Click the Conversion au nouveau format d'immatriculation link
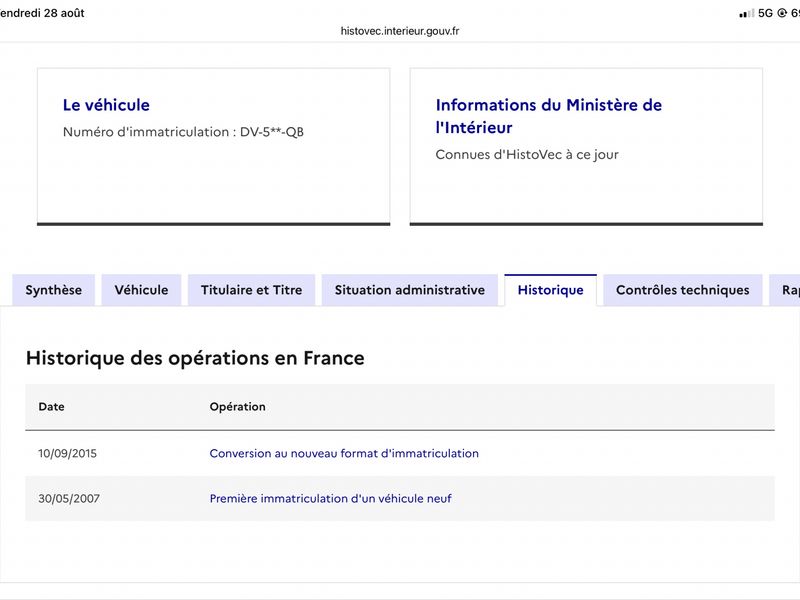The image size is (800, 600). click(x=344, y=453)
